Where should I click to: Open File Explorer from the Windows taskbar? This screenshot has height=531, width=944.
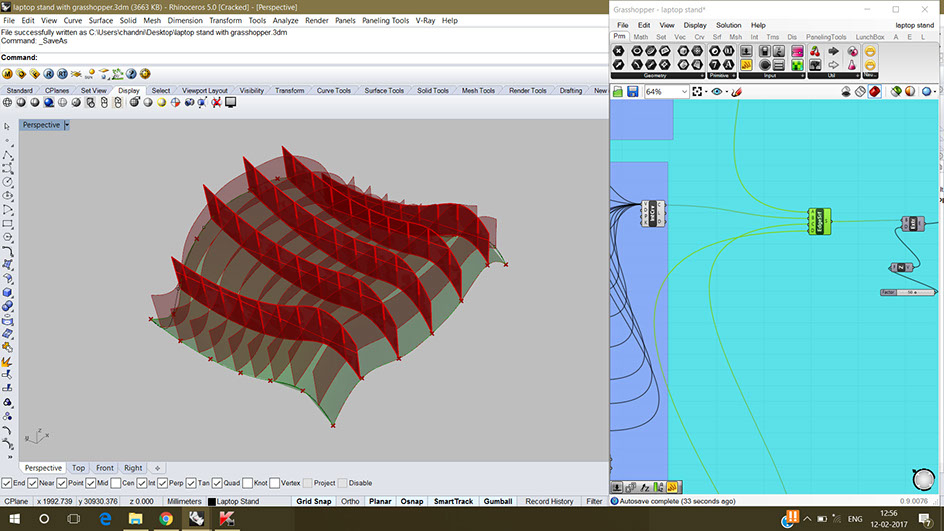135,518
